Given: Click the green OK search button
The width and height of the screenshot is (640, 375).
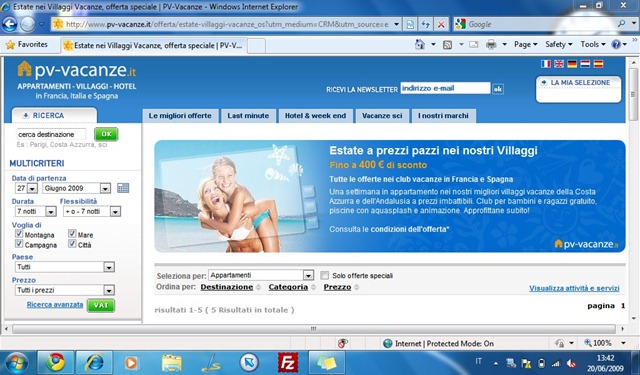Looking at the screenshot, I should (x=106, y=134).
